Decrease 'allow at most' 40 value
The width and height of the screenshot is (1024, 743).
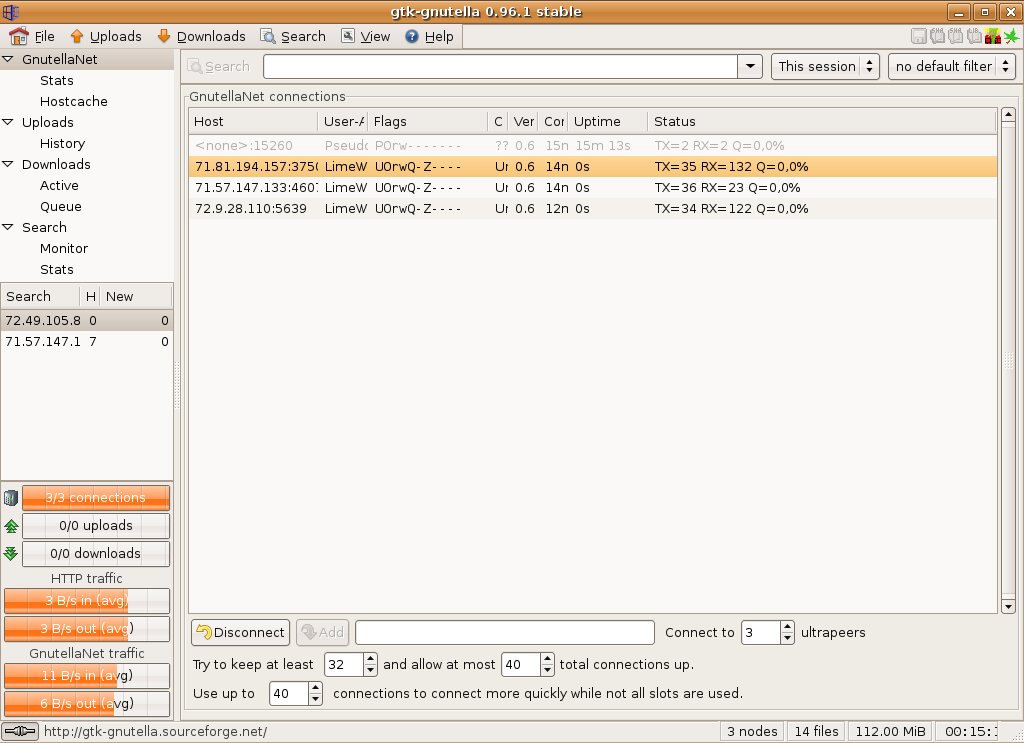(547, 671)
